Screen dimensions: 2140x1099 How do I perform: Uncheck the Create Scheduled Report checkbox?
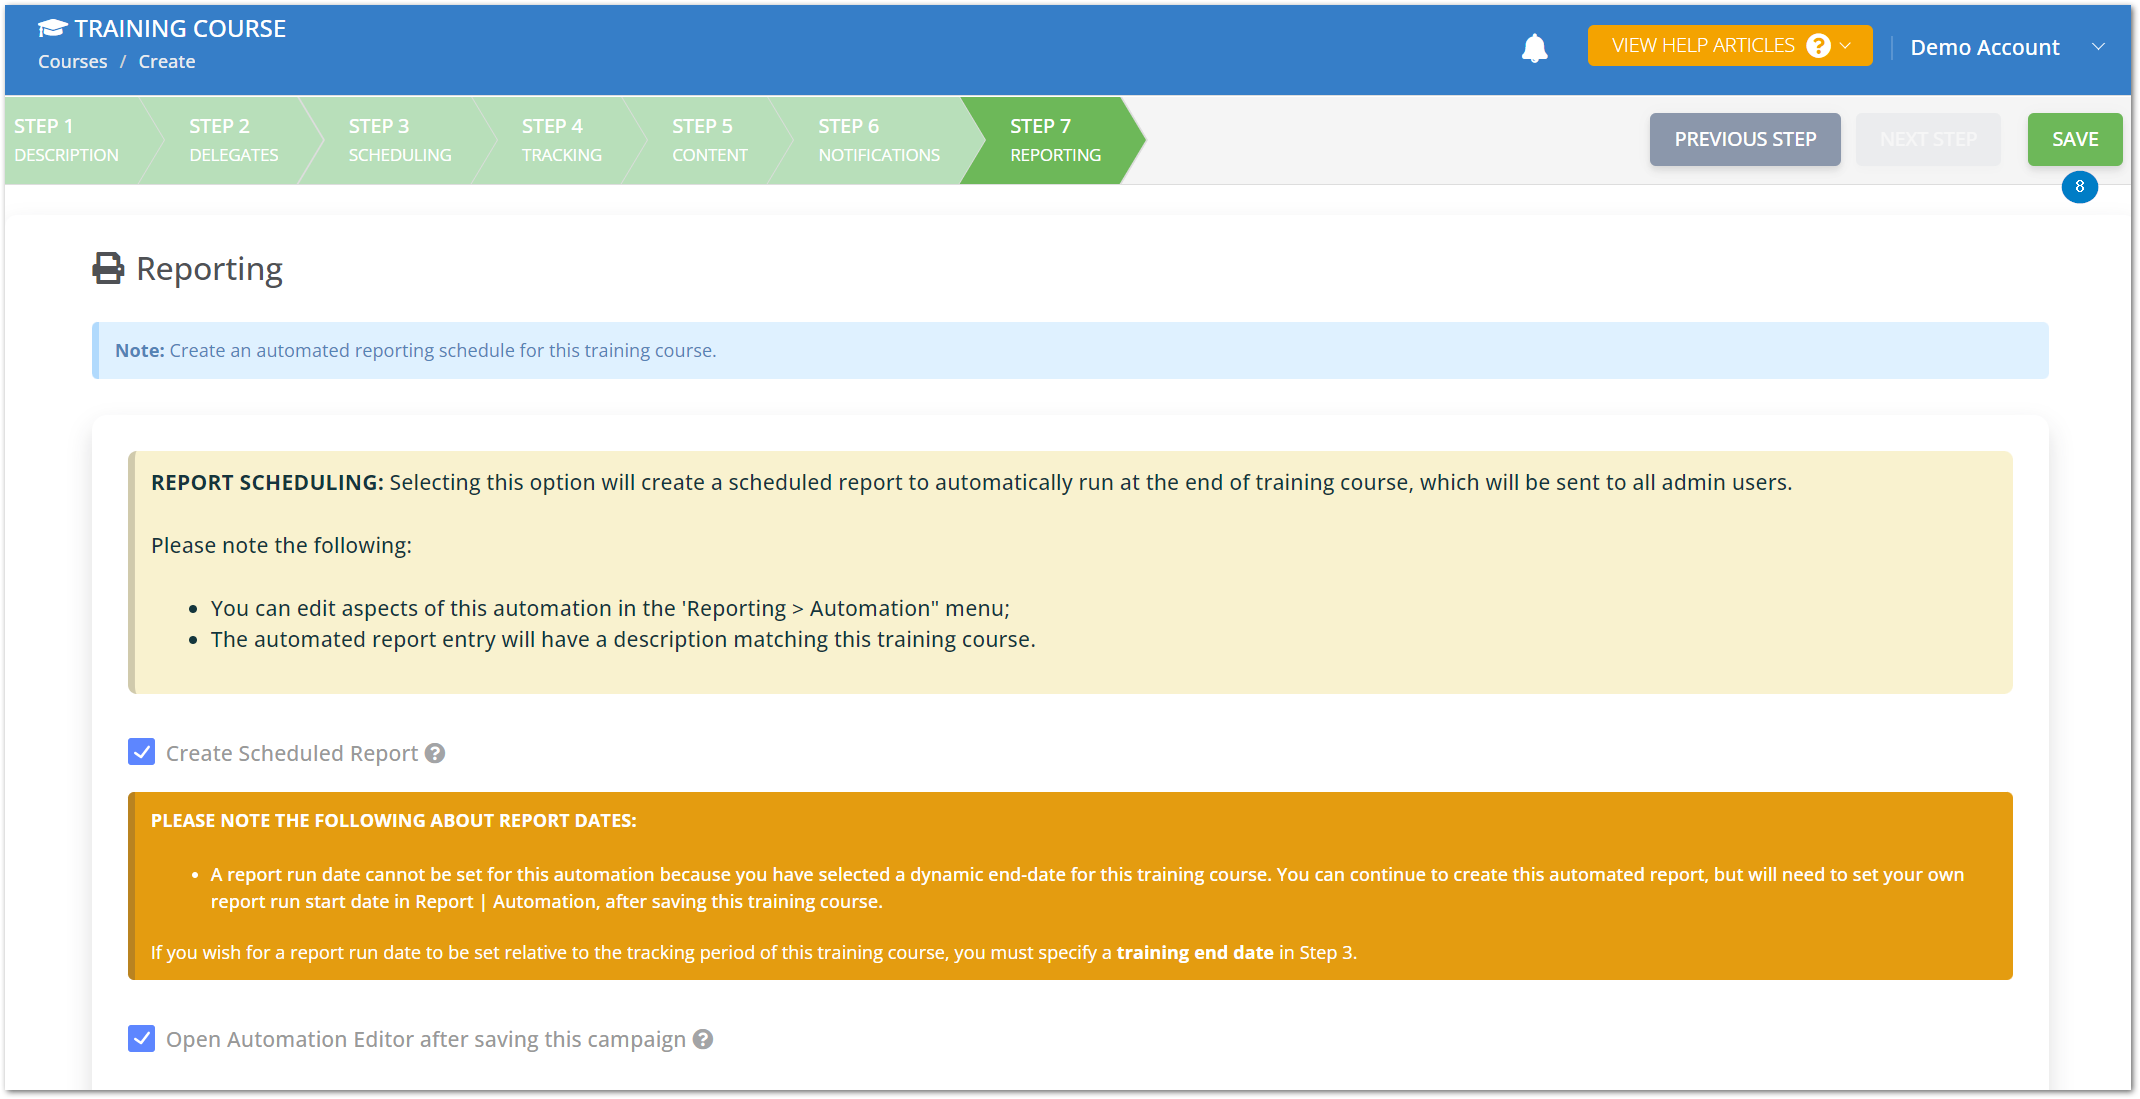(x=141, y=752)
